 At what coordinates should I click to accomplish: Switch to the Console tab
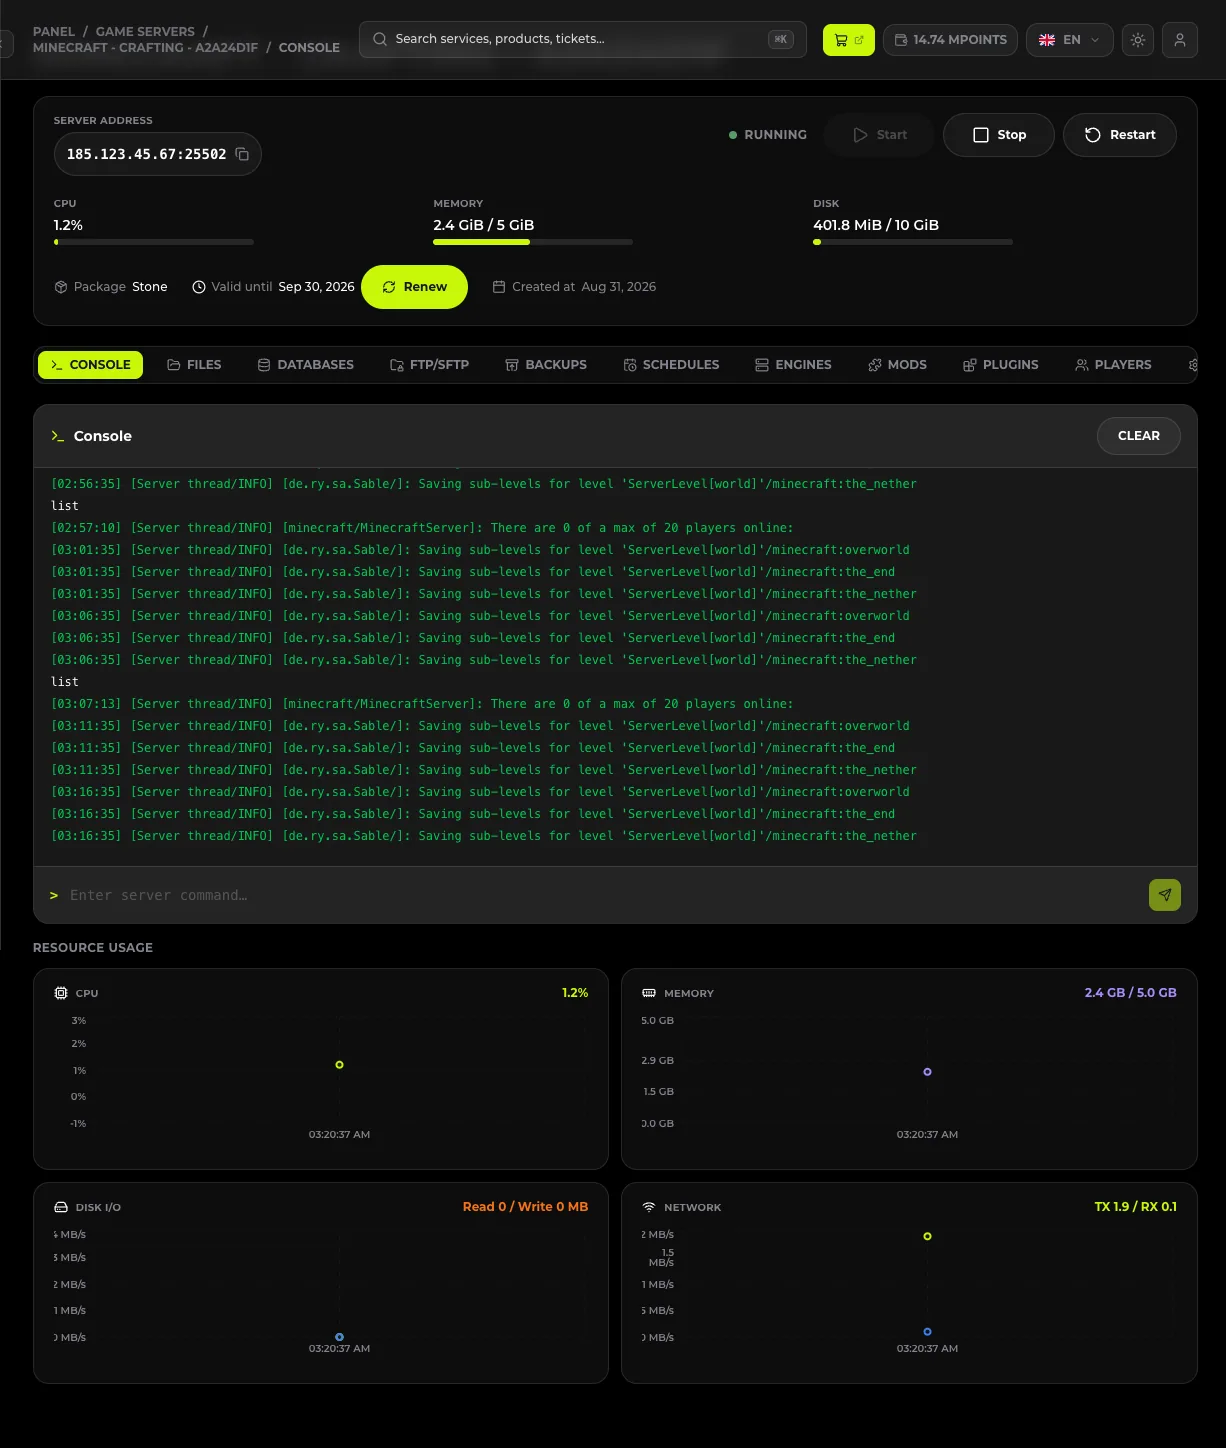pos(91,365)
